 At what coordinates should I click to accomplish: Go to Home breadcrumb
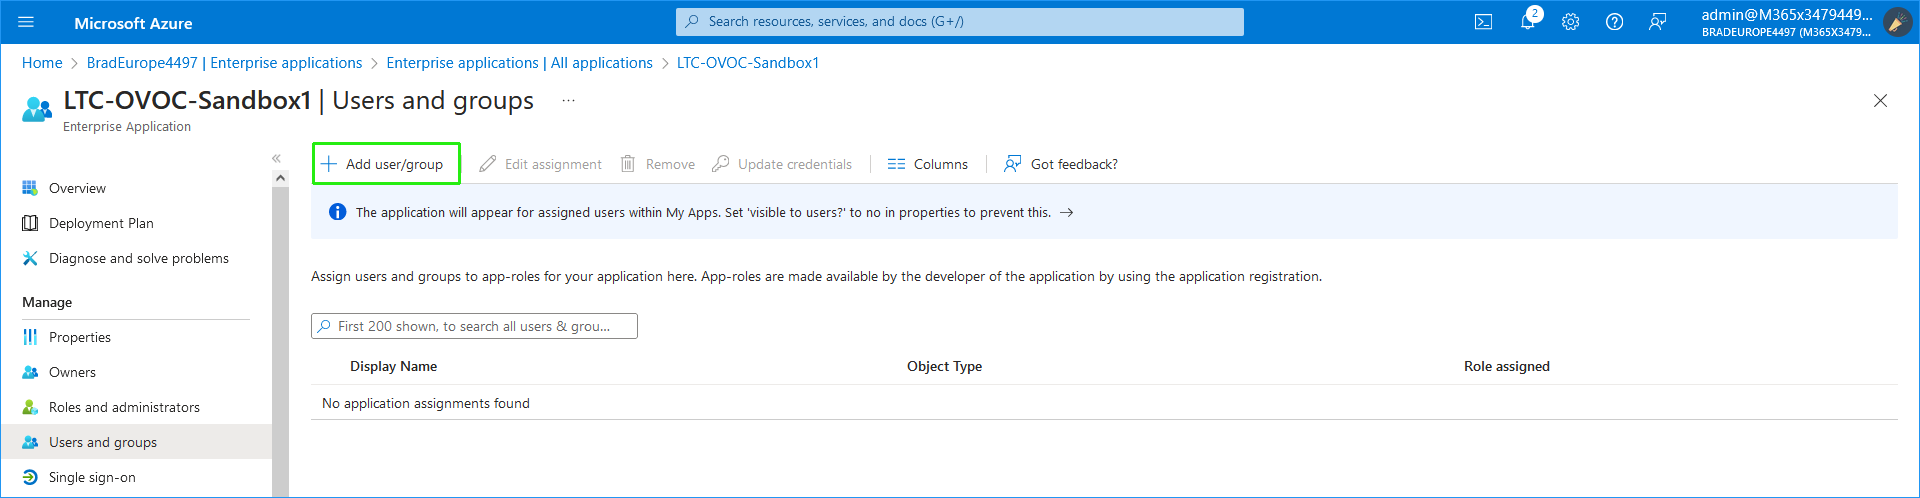pos(42,63)
